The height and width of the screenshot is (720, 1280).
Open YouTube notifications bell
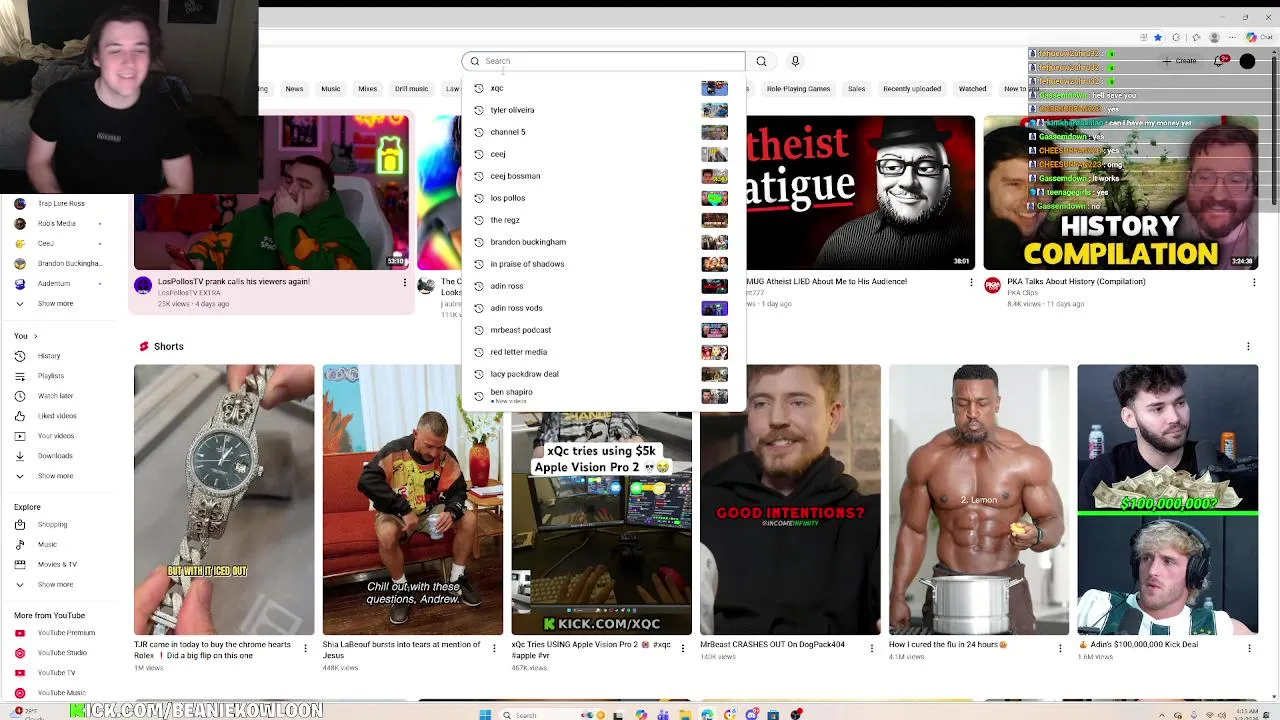pyautogui.click(x=1219, y=61)
